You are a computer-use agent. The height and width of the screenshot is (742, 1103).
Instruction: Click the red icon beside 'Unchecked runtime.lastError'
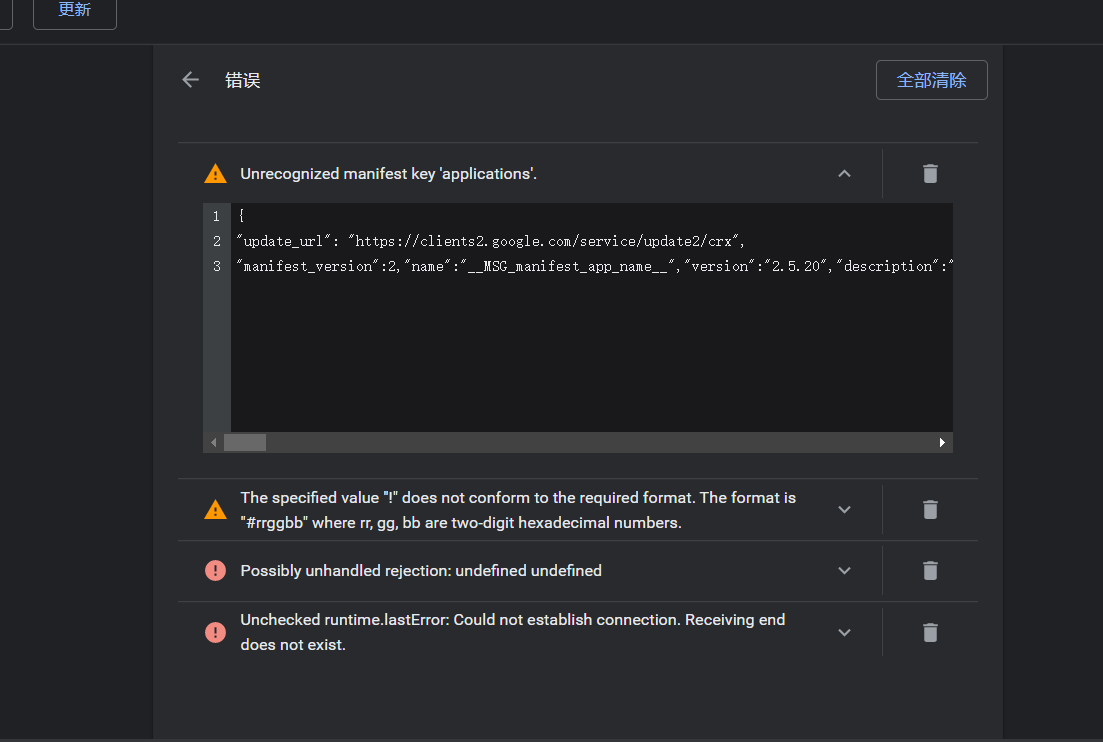(215, 631)
